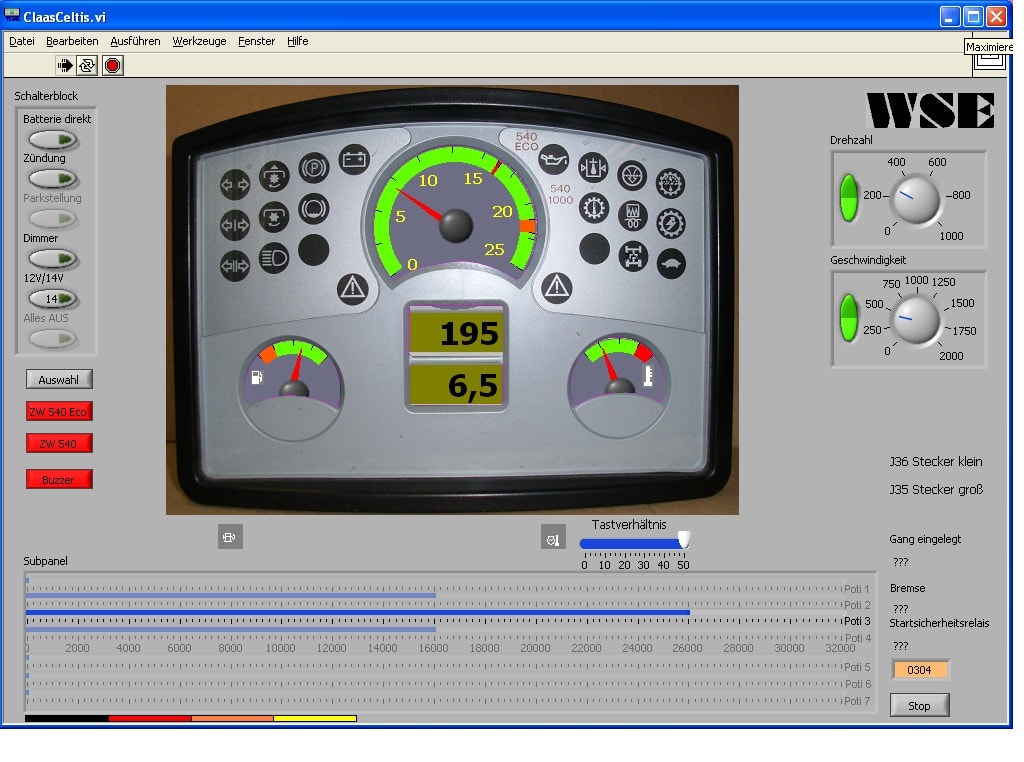The height and width of the screenshot is (762, 1024).
Task: Click the Stop button
Action: (919, 705)
